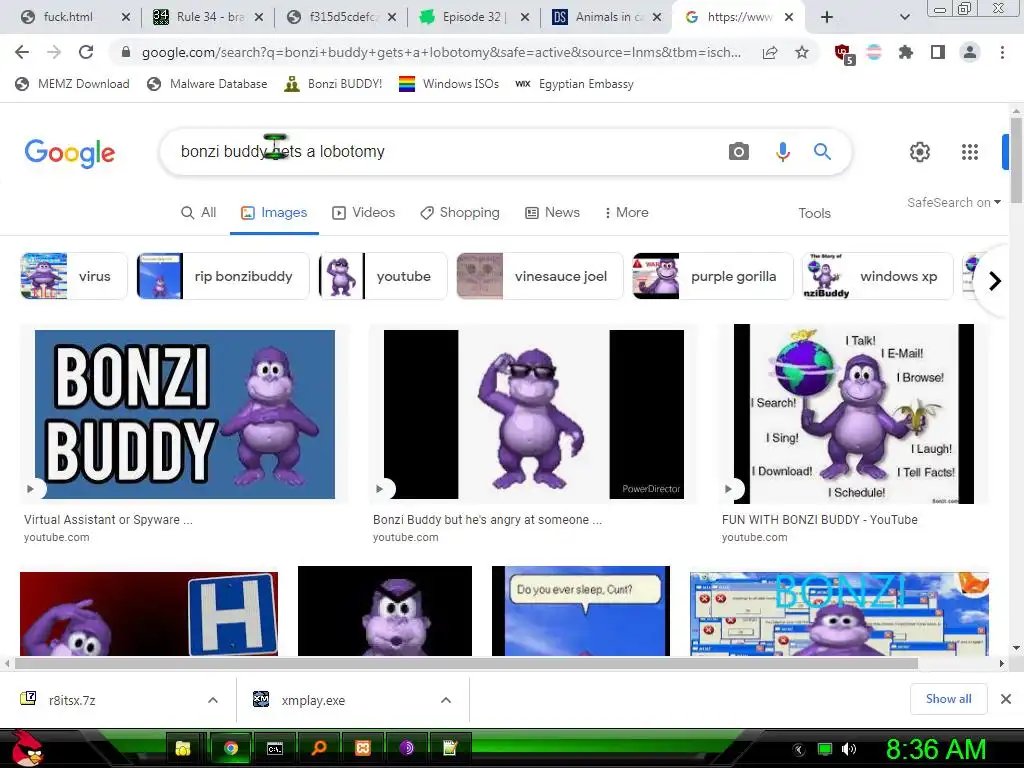Open FUN WITH BONZI BUDDY thumbnail
Viewport: 1024px width, 768px height.
pyautogui.click(x=854, y=414)
